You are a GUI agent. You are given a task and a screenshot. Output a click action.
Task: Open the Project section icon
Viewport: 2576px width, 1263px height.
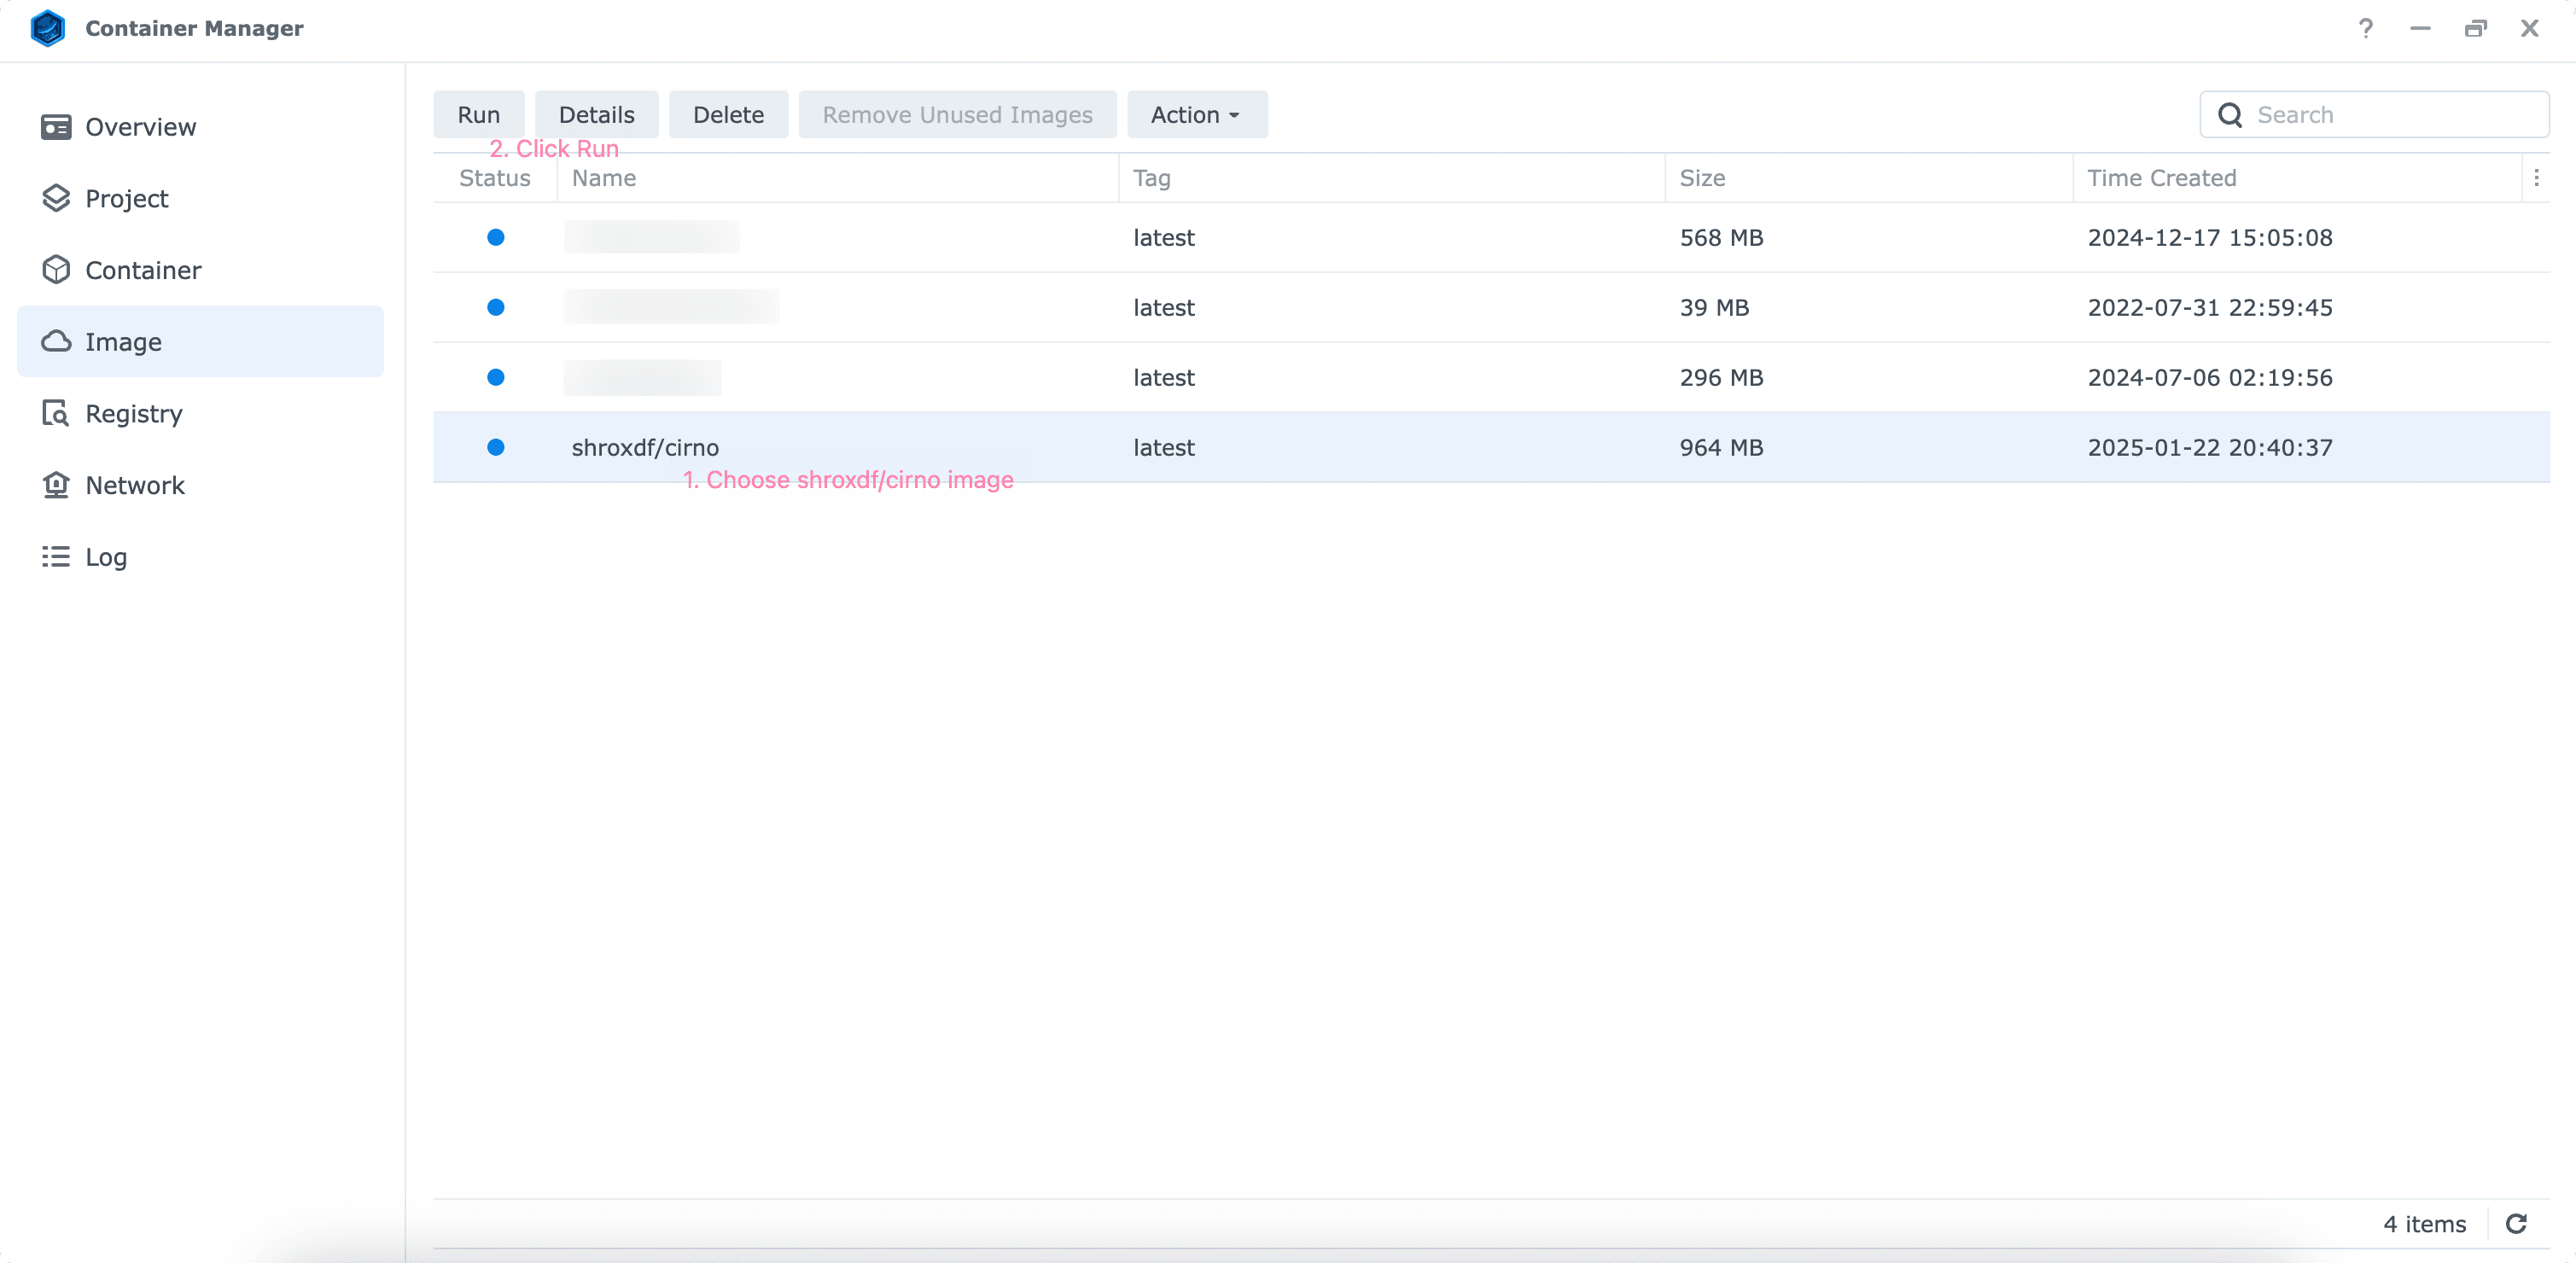(x=56, y=198)
